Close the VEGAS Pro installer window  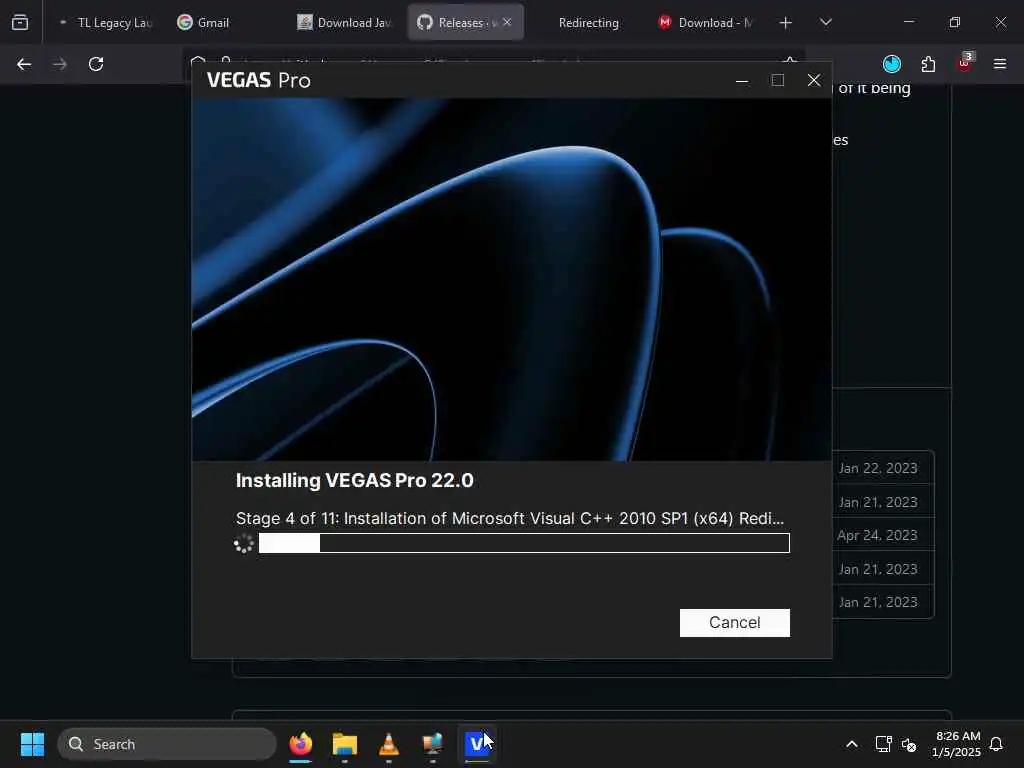point(814,80)
